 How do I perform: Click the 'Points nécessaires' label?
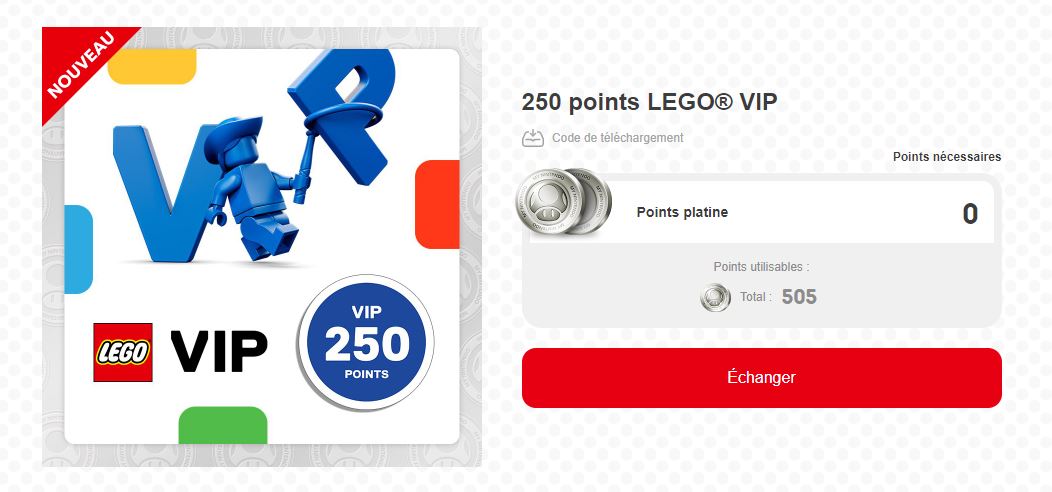pyautogui.click(x=947, y=156)
